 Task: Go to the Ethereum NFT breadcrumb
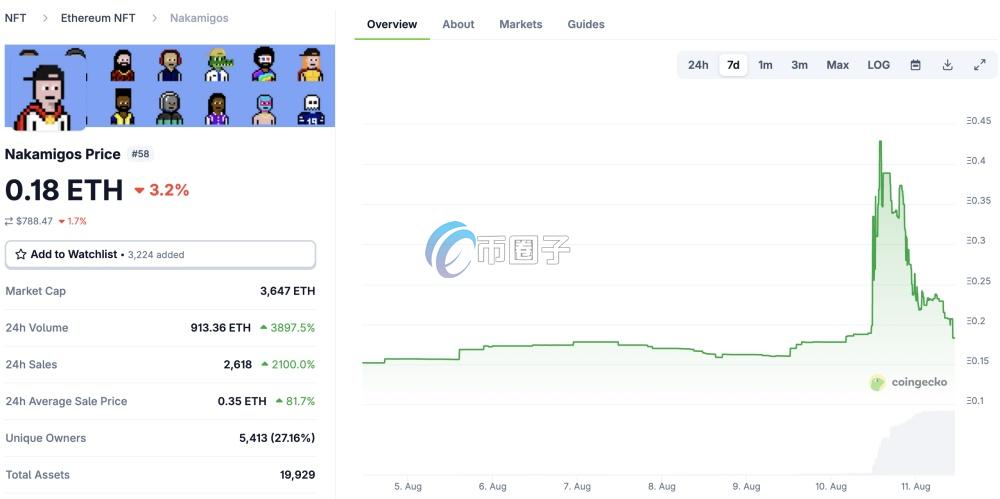pos(98,18)
